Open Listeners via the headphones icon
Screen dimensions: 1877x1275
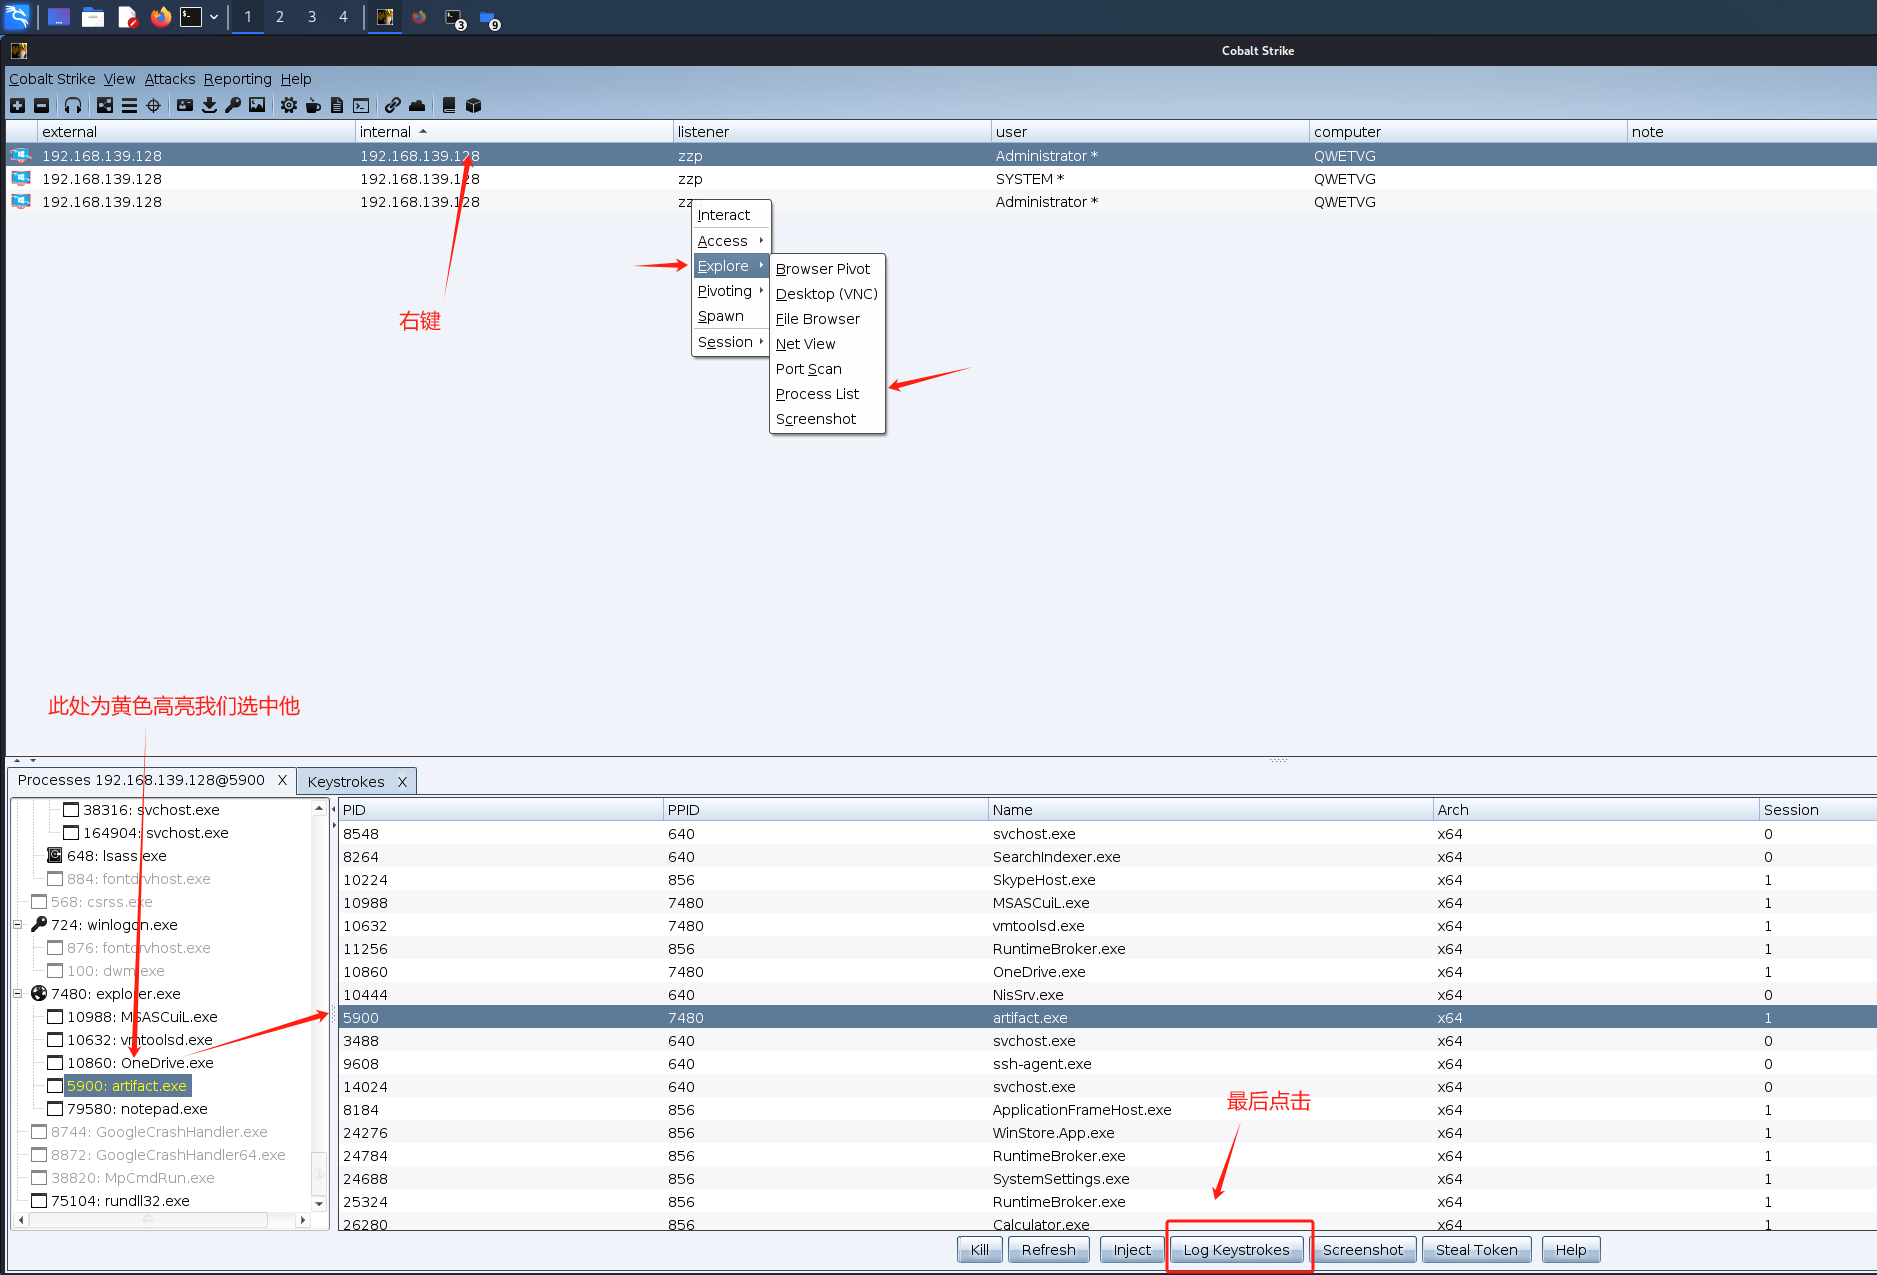[73, 105]
